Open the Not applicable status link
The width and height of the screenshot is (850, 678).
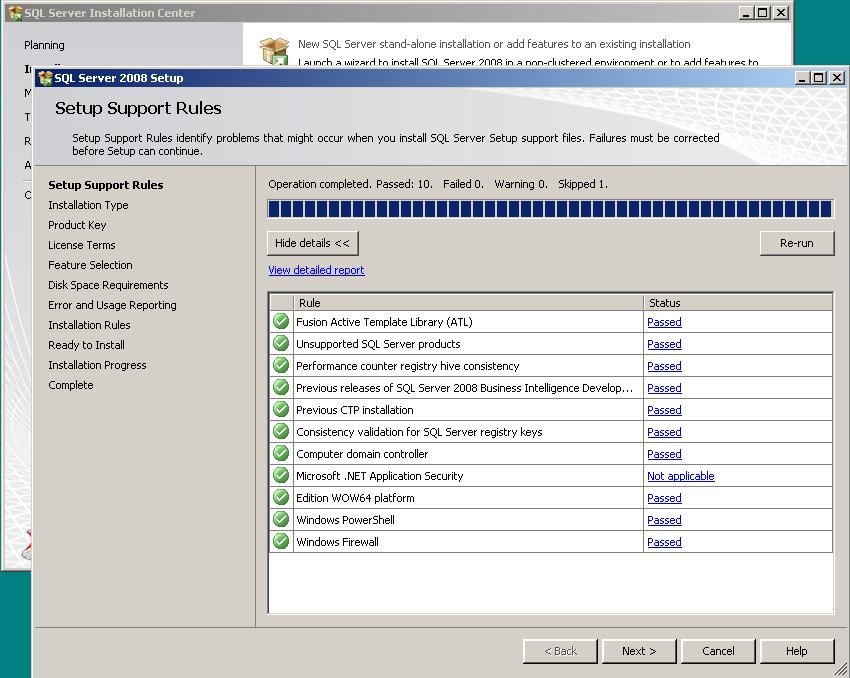(681, 476)
